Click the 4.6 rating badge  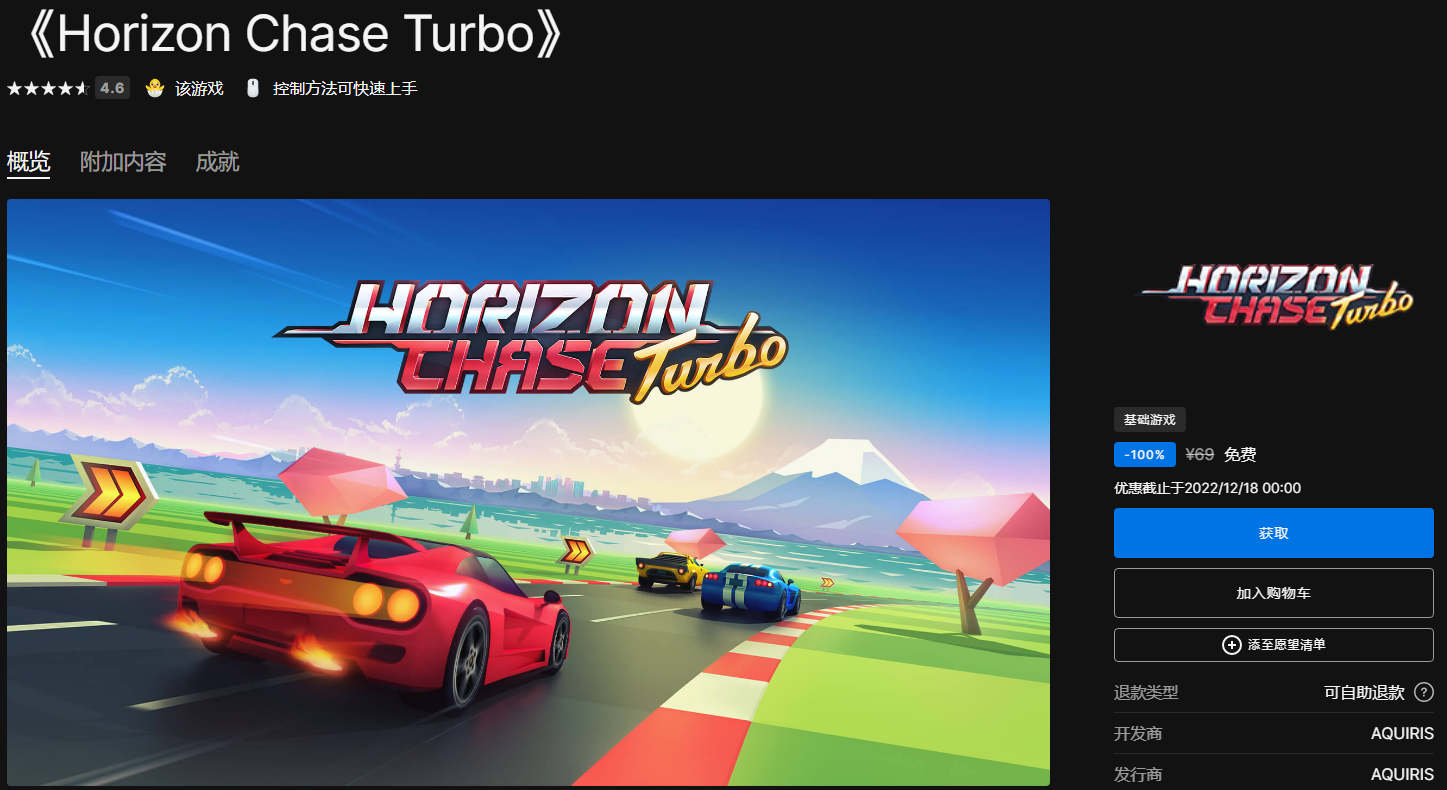point(112,88)
